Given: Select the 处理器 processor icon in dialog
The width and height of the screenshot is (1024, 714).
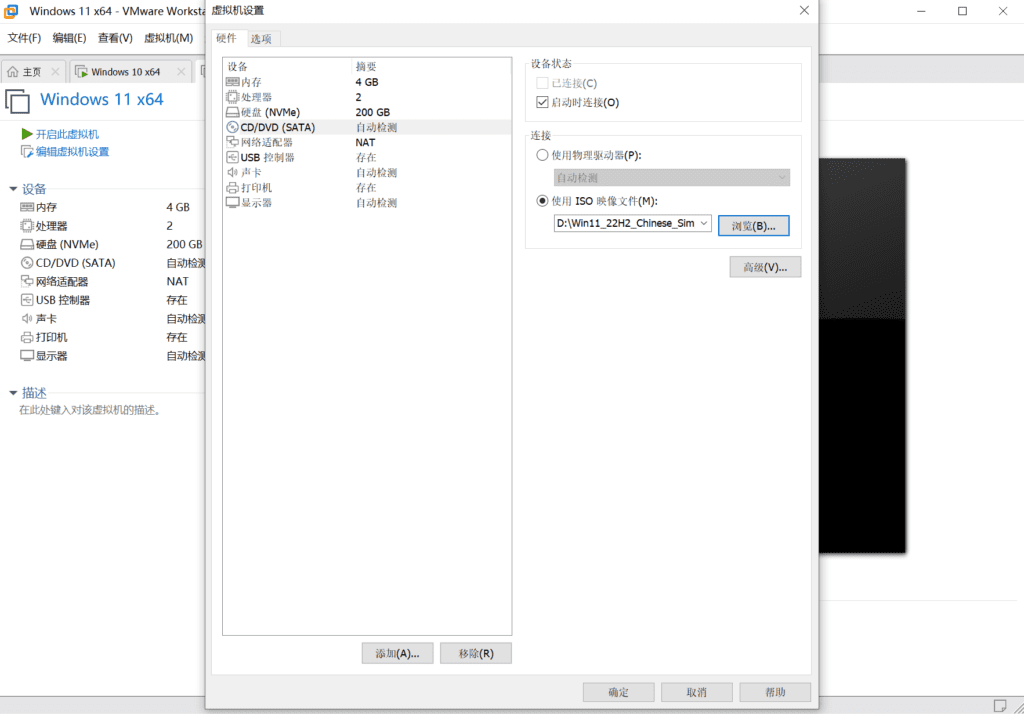Looking at the screenshot, I should (232, 97).
